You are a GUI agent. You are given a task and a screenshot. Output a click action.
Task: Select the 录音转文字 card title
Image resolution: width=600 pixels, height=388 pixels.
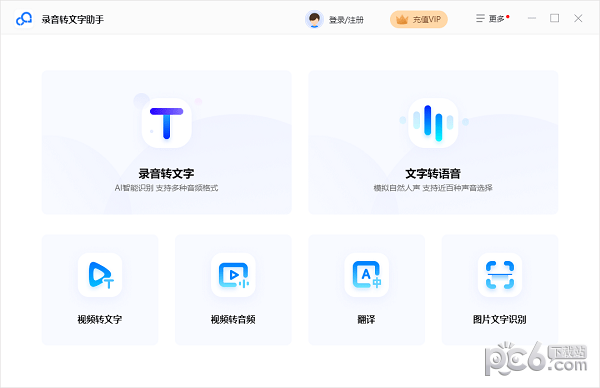click(166, 174)
